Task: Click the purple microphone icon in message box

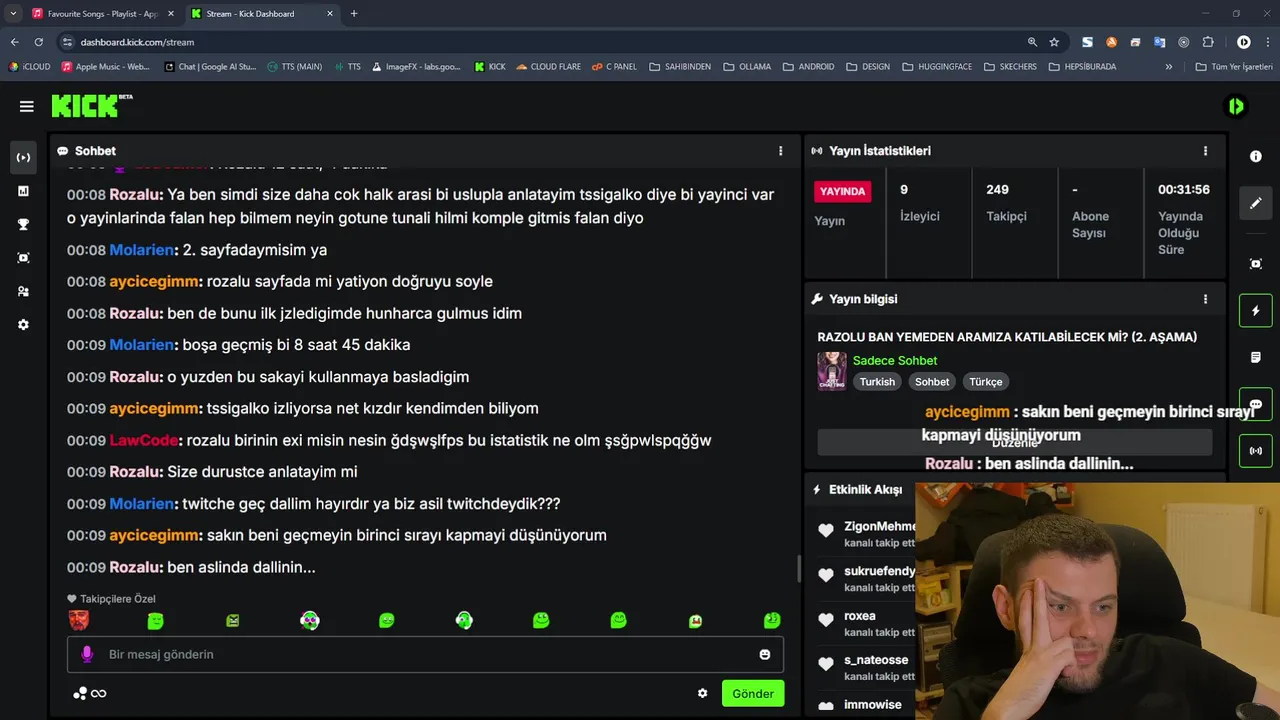Action: coord(87,654)
